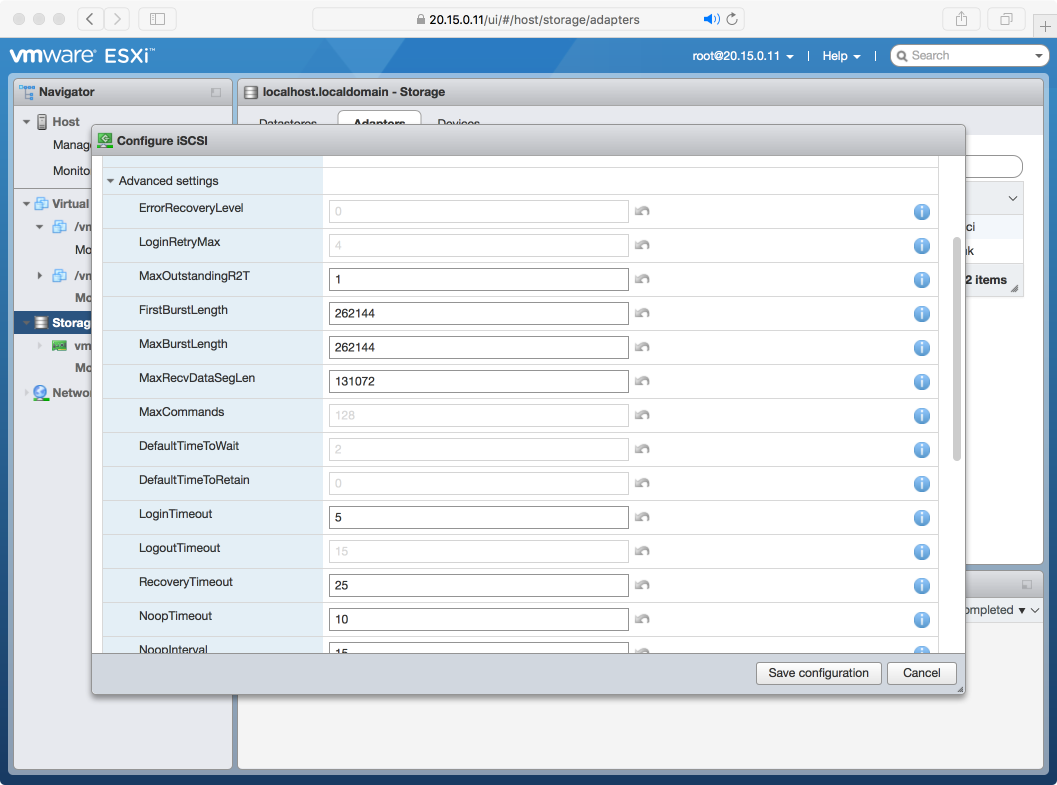Click the Navigator panel pop-out icon

pyautogui.click(x=215, y=91)
